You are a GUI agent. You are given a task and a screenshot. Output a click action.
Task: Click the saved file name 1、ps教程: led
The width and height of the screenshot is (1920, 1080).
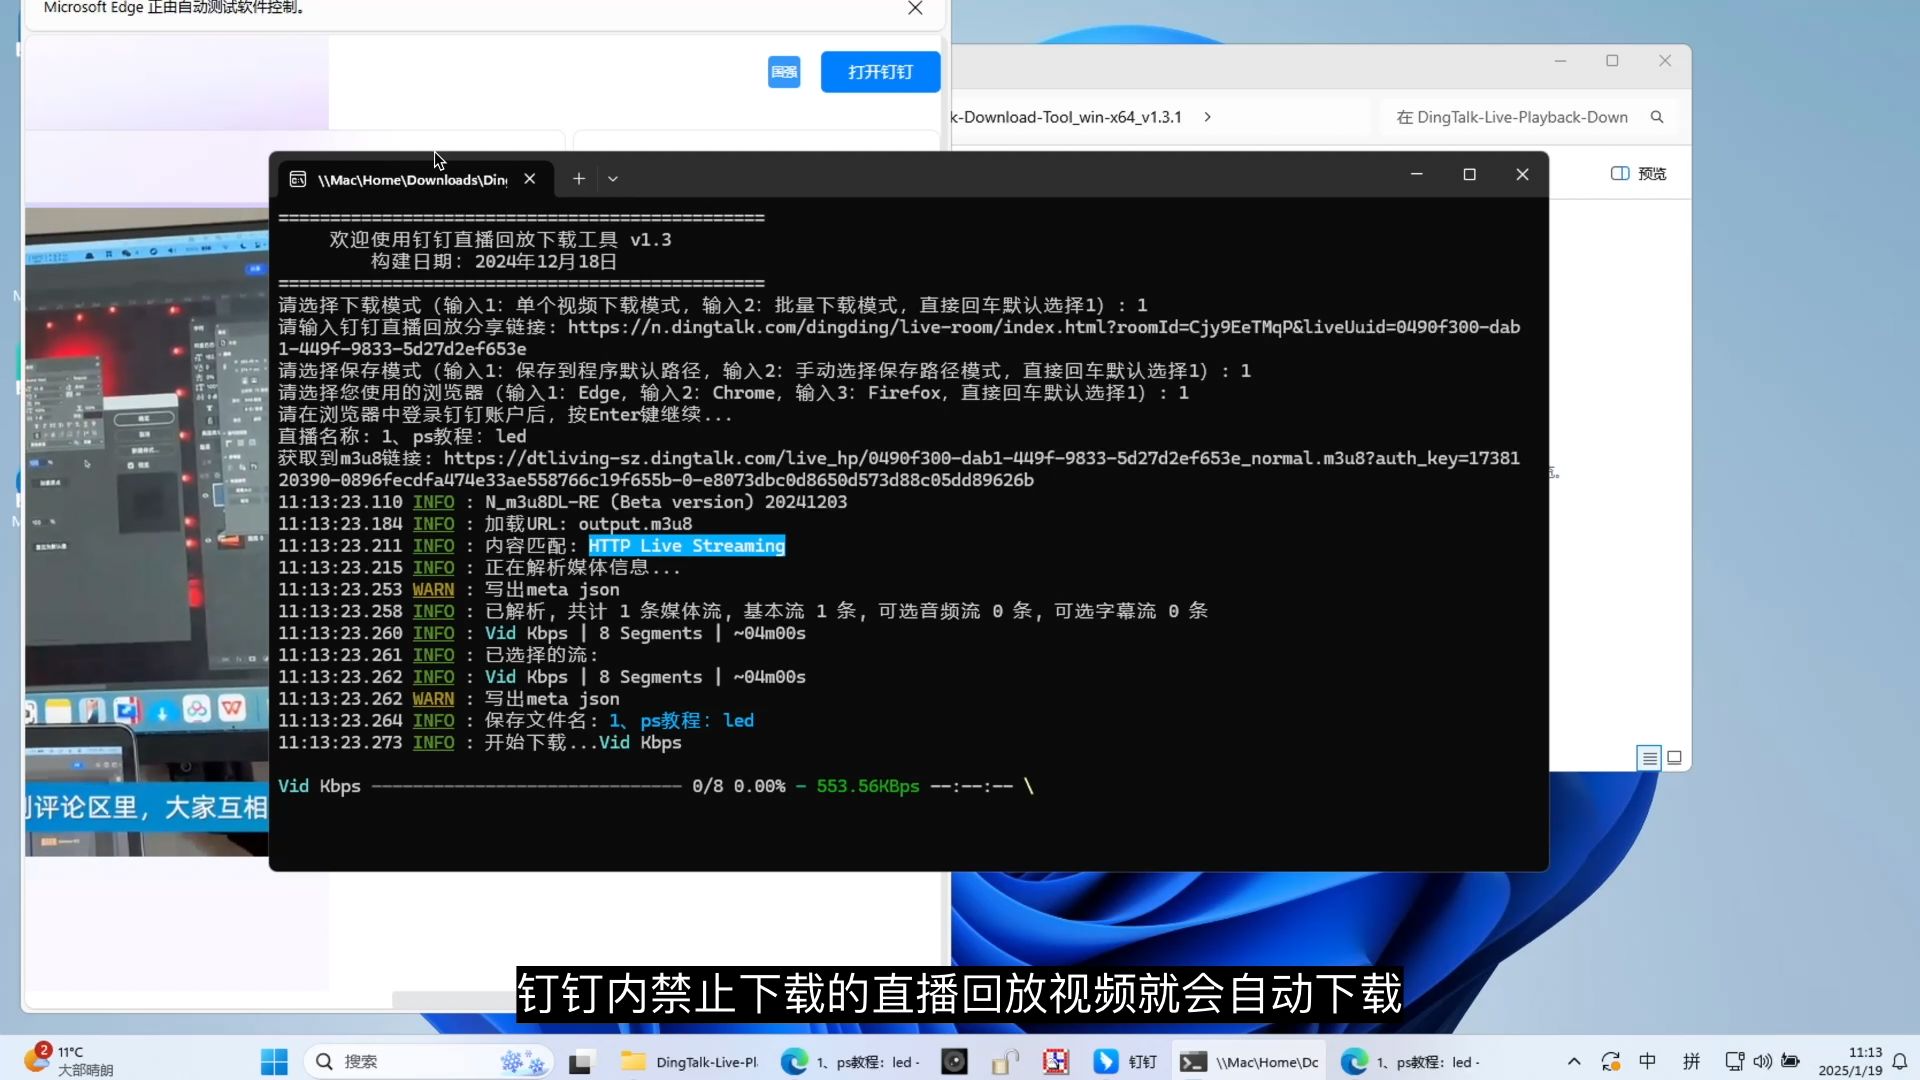(681, 721)
